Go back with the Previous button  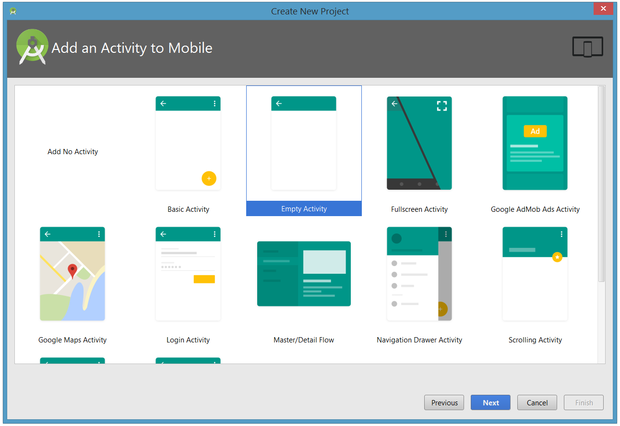tap(444, 403)
